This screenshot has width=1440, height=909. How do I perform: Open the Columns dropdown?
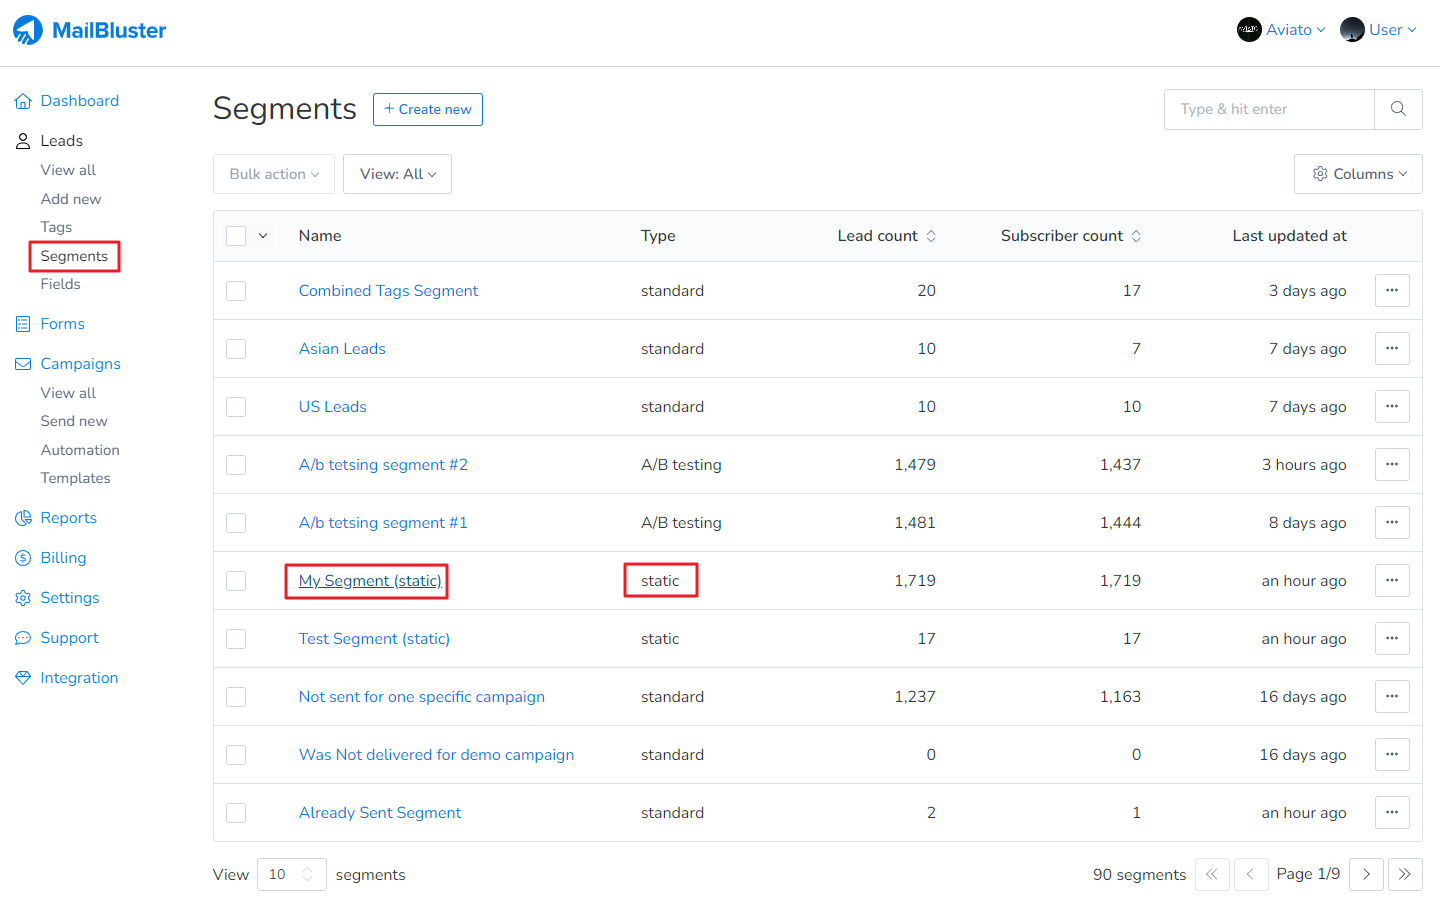tap(1357, 174)
